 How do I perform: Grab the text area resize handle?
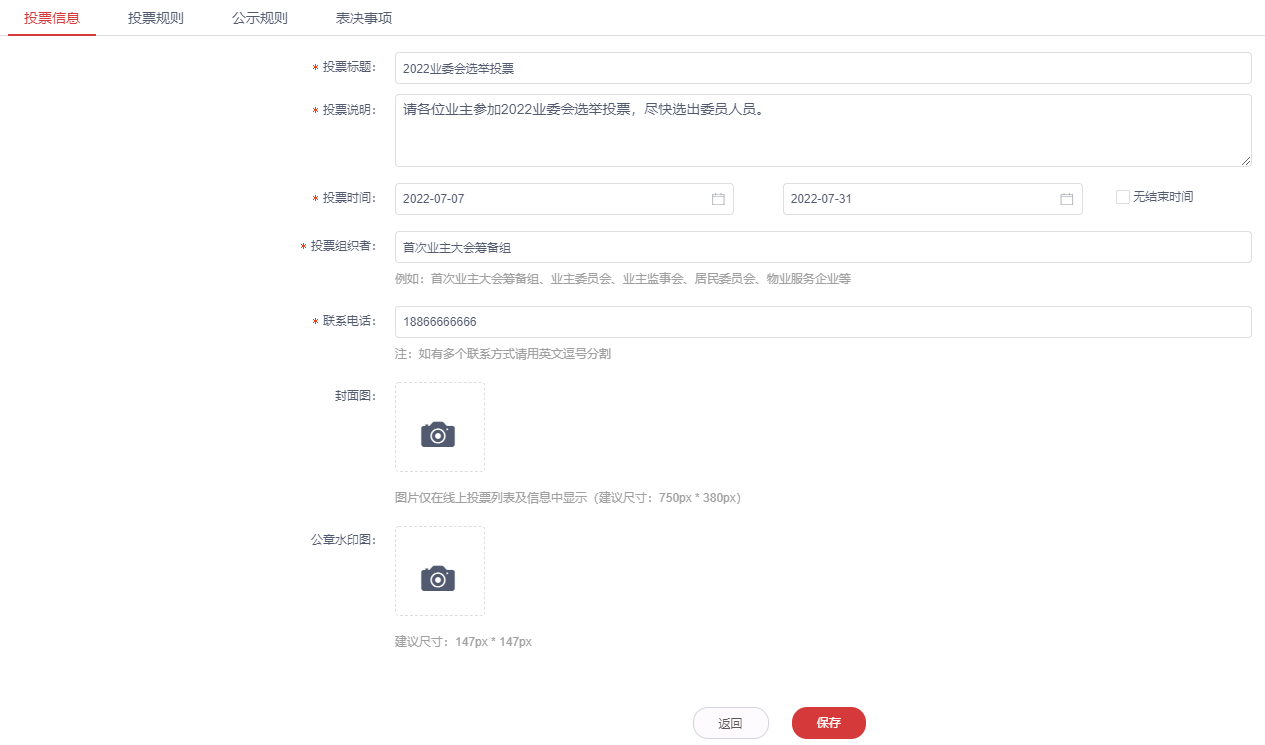click(x=1246, y=161)
